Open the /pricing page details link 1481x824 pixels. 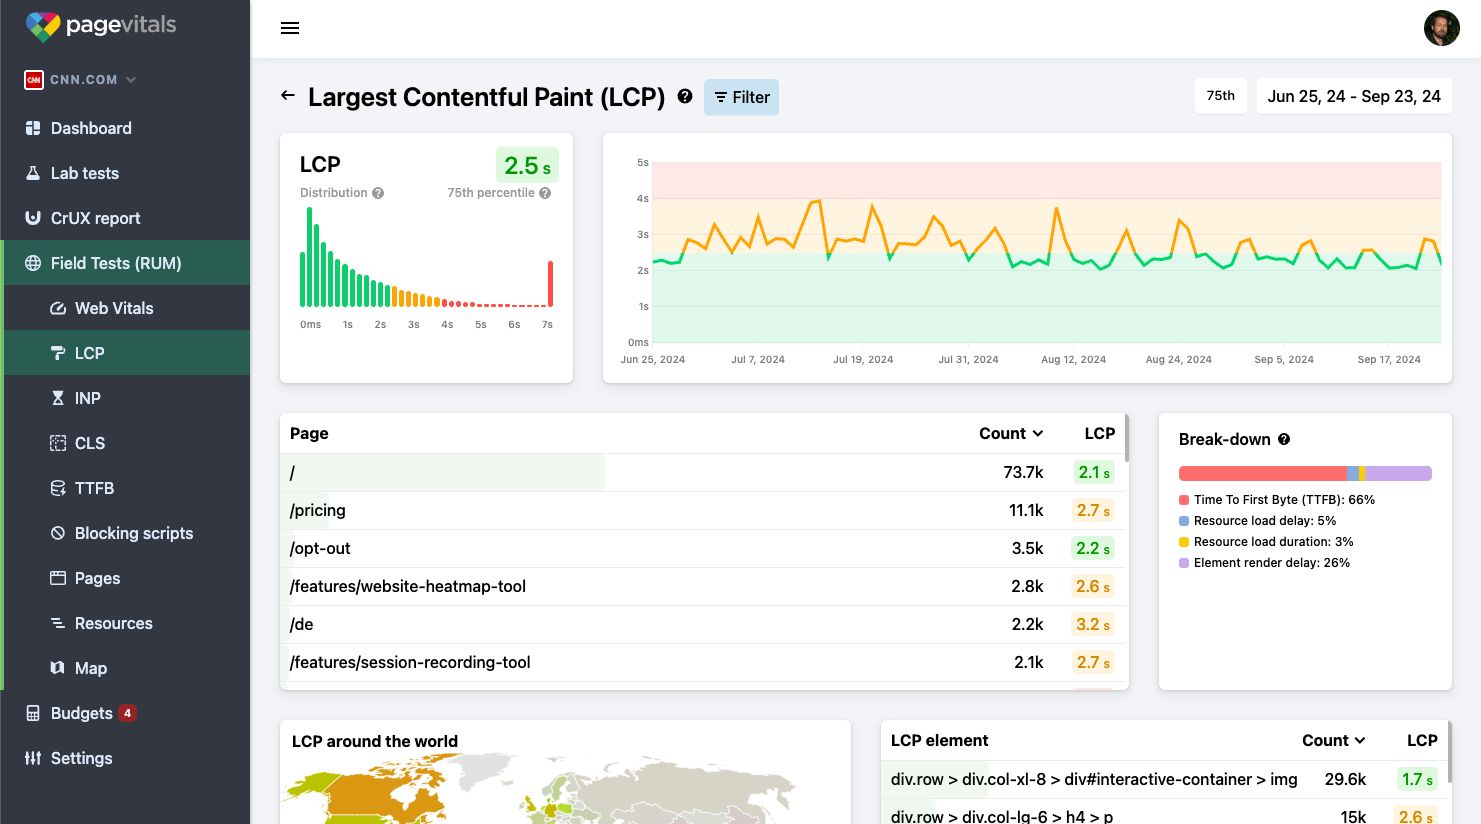pyautogui.click(x=316, y=510)
